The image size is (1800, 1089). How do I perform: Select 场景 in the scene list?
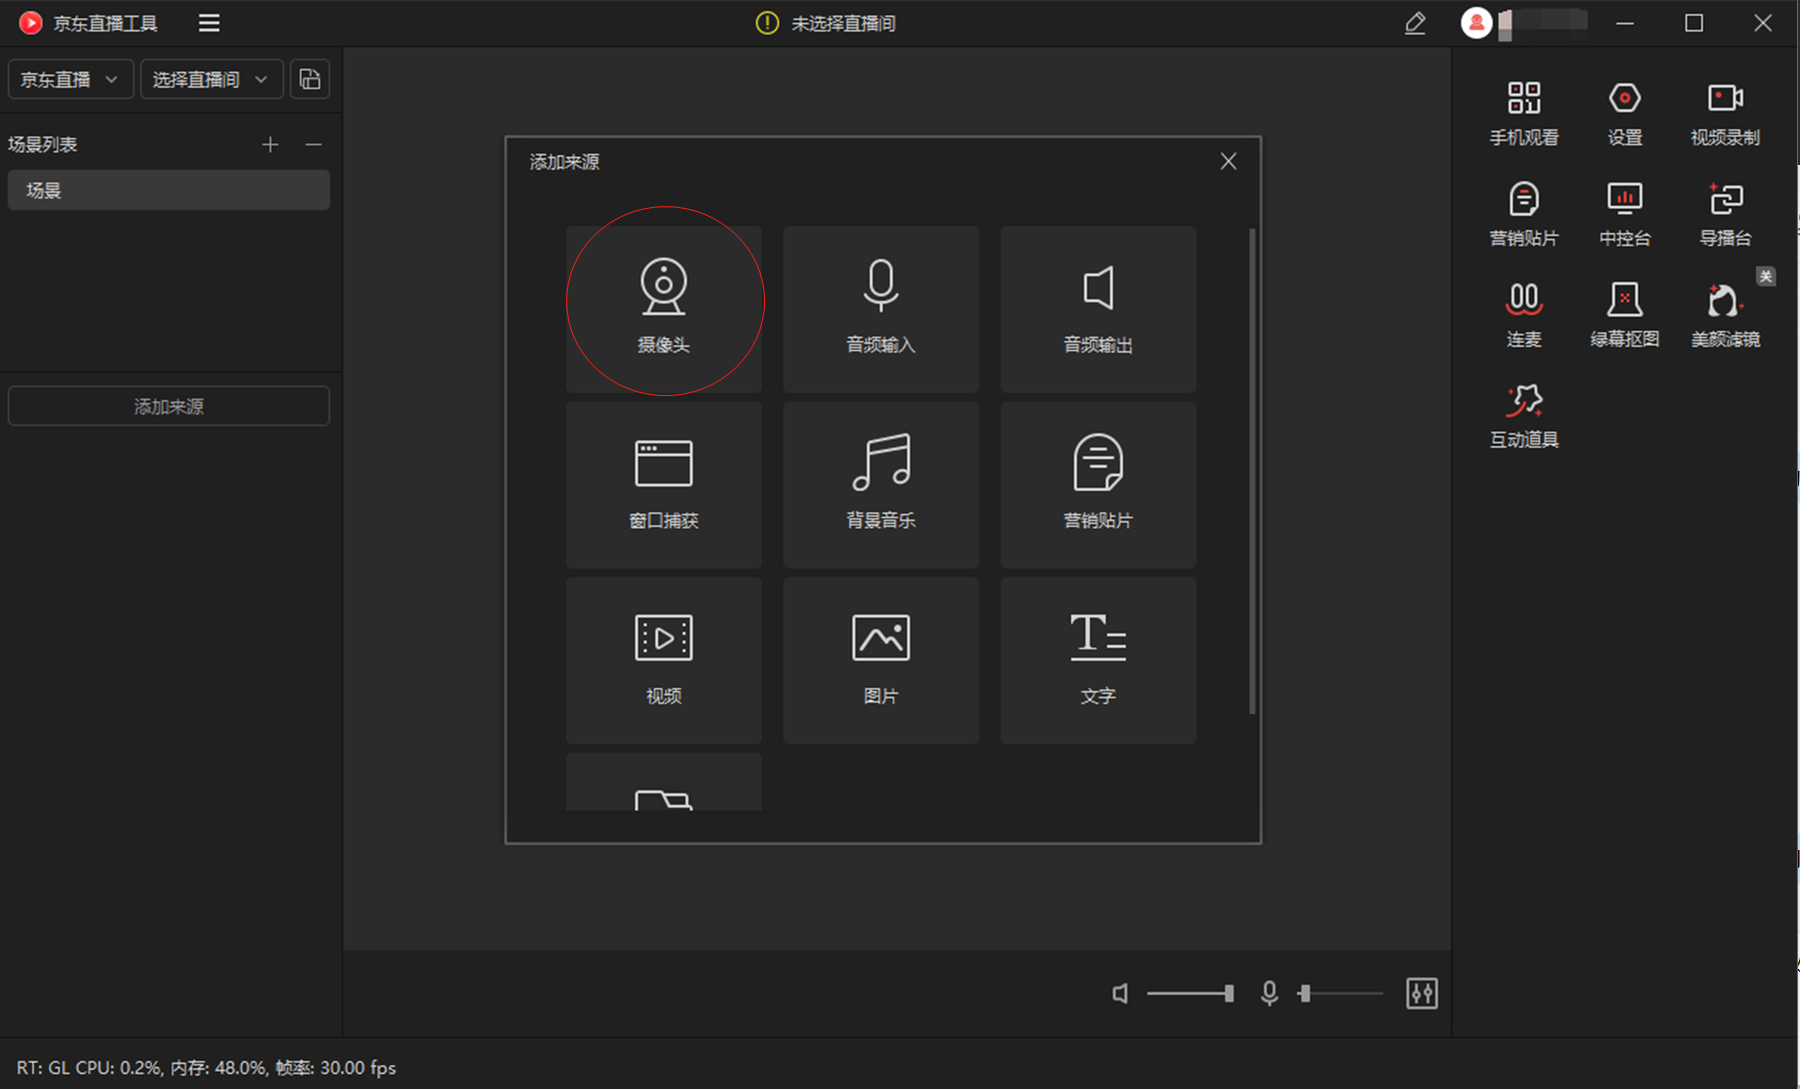tap(169, 190)
